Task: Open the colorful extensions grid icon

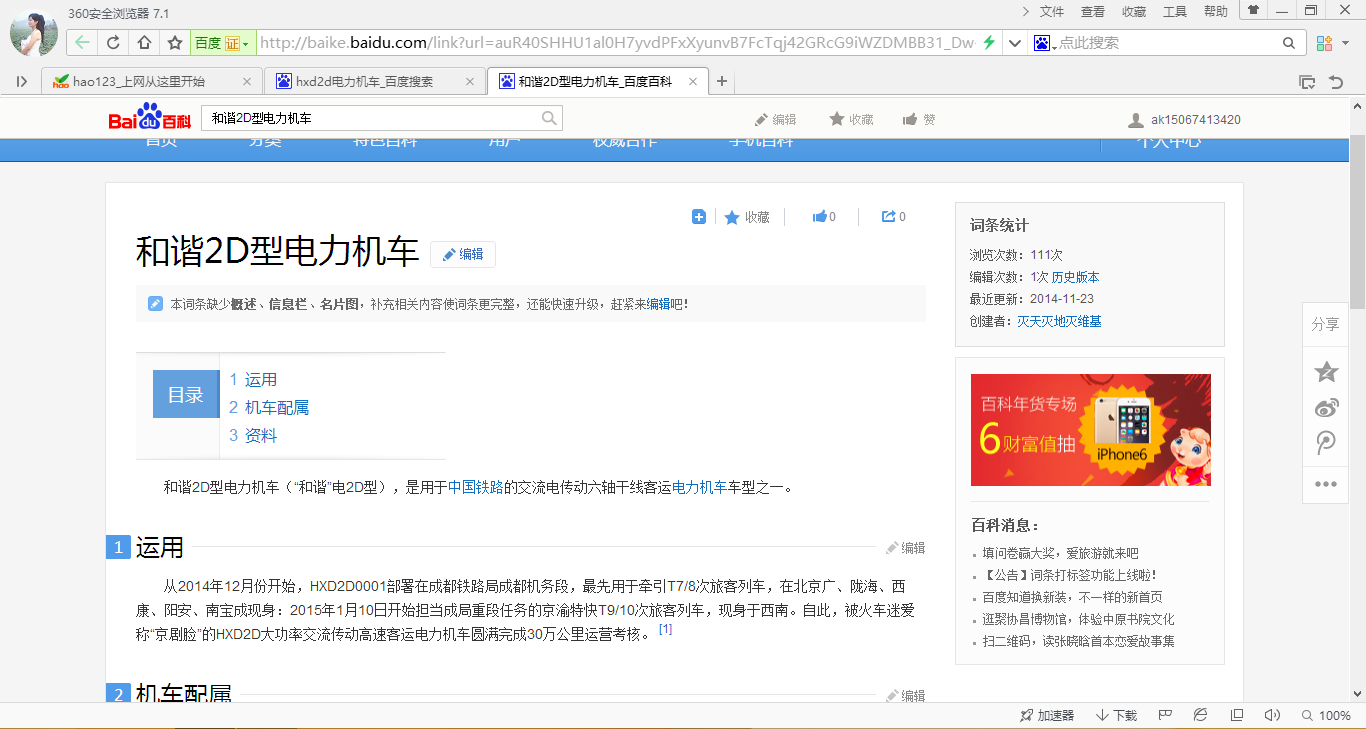Action: coord(1324,43)
